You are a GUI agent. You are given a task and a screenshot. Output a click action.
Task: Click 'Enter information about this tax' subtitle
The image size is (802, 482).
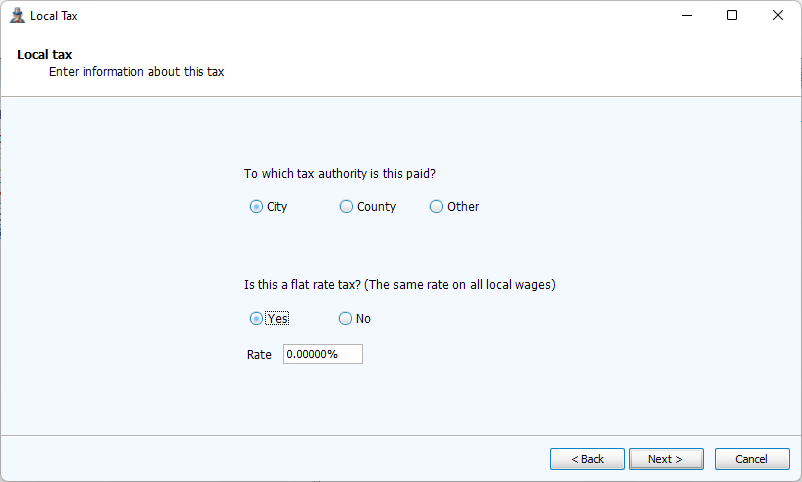point(143,72)
